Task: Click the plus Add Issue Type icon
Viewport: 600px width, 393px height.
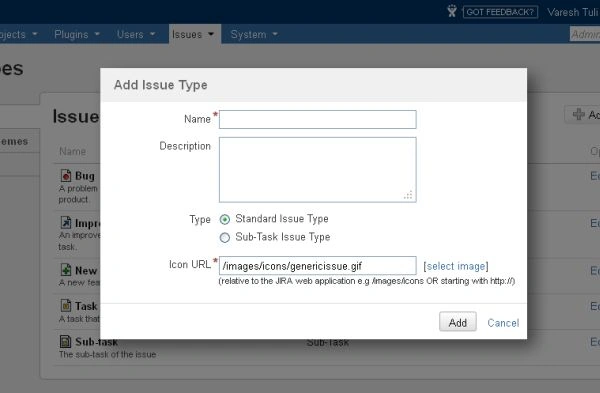Action: pos(578,114)
